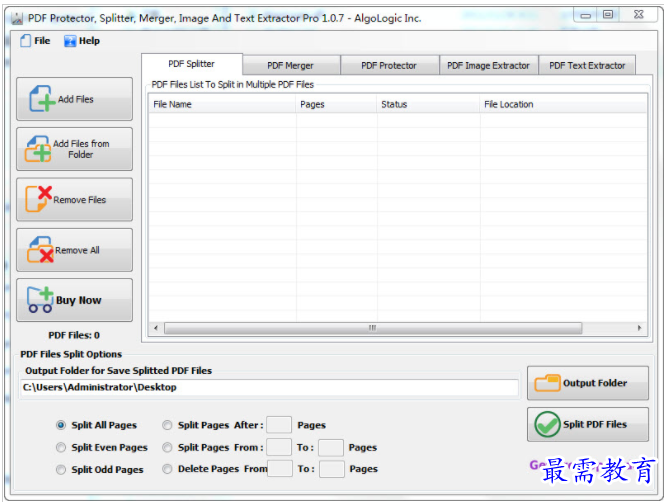Click the File Location column header
The height and width of the screenshot is (502, 664).
click(x=563, y=104)
